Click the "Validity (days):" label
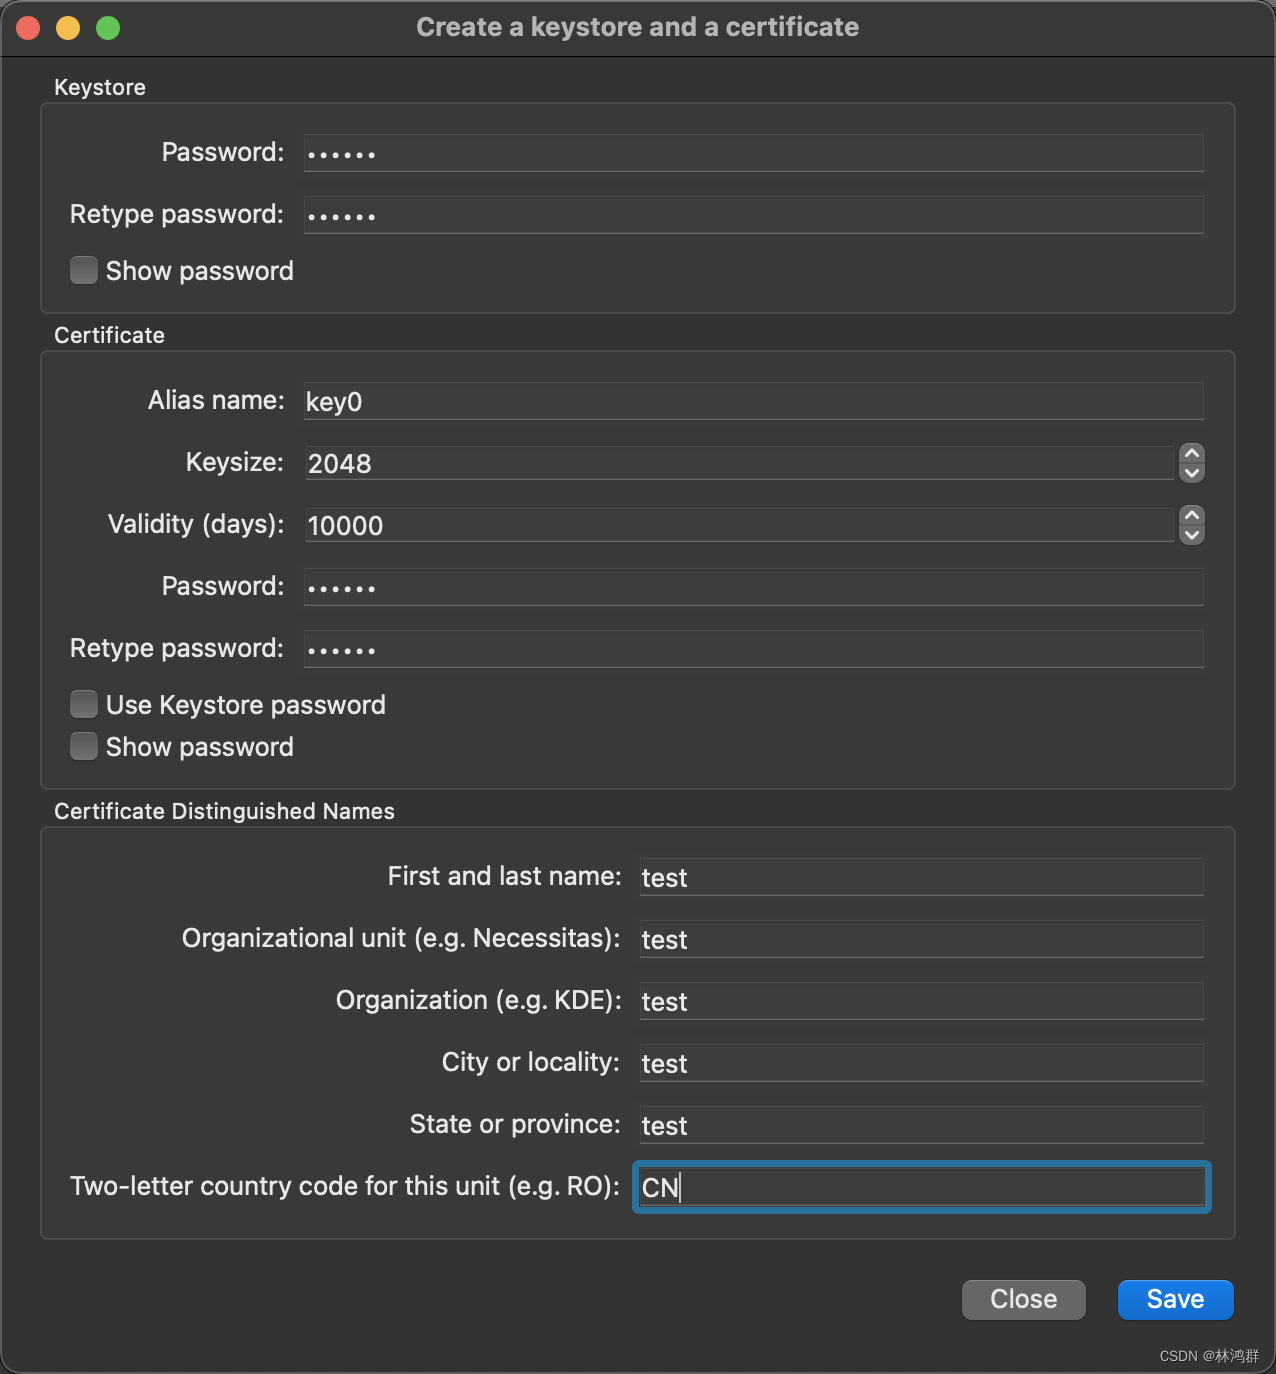This screenshot has width=1276, height=1374. 196,524
